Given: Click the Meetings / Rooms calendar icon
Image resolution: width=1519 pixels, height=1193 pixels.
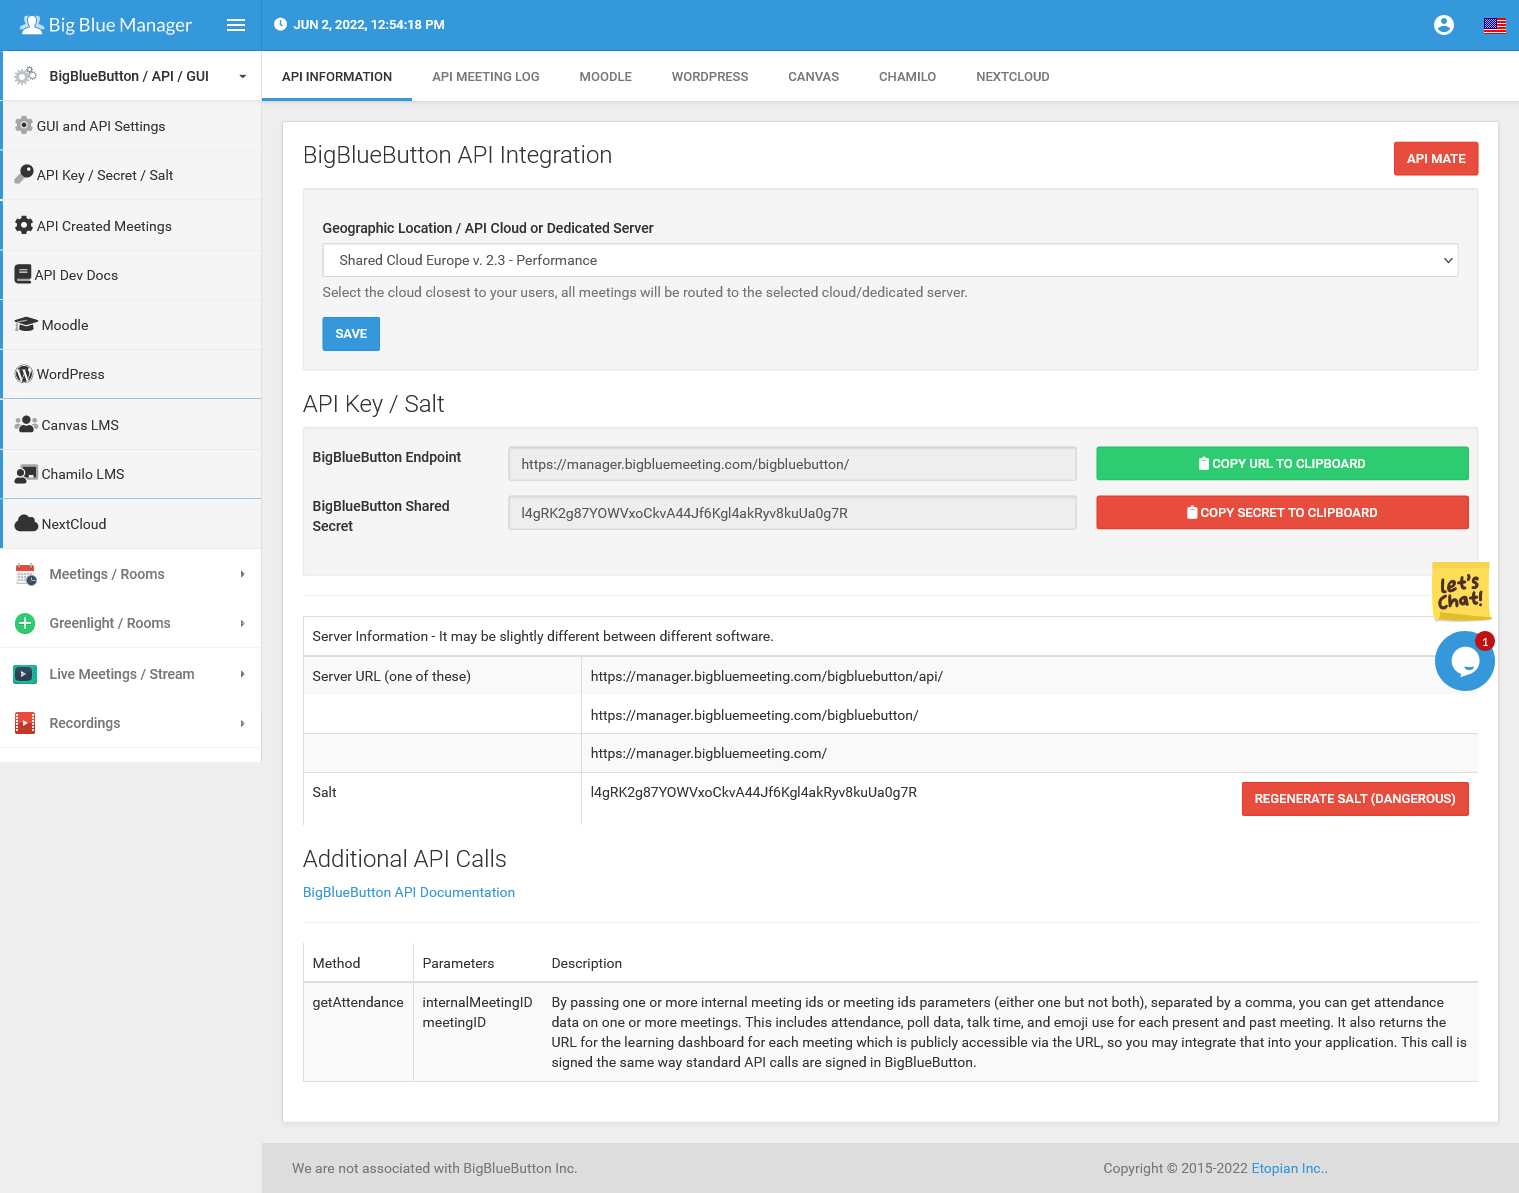Looking at the screenshot, I should [x=26, y=574].
